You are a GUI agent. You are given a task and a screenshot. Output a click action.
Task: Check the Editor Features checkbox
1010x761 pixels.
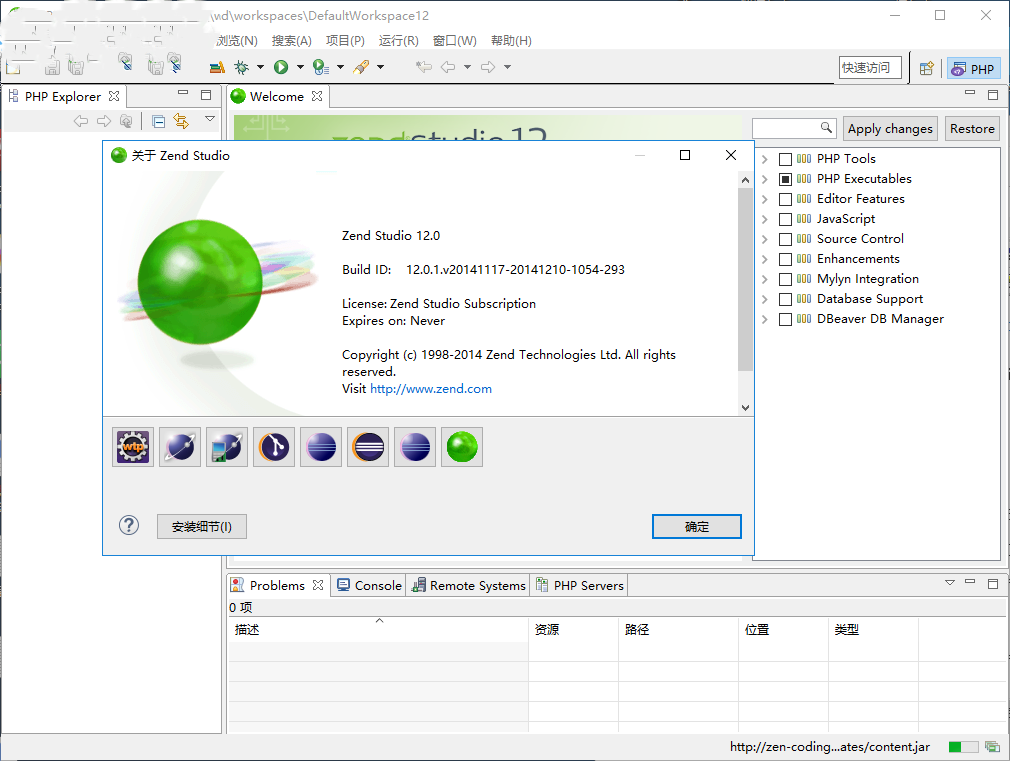point(785,199)
